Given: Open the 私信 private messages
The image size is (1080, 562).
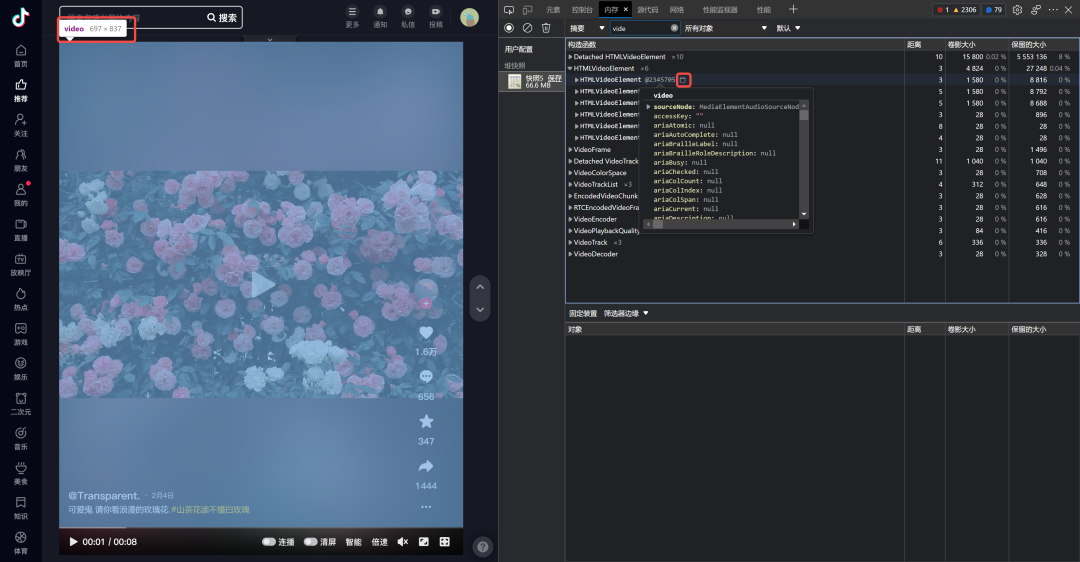Looking at the screenshot, I should coord(408,17).
